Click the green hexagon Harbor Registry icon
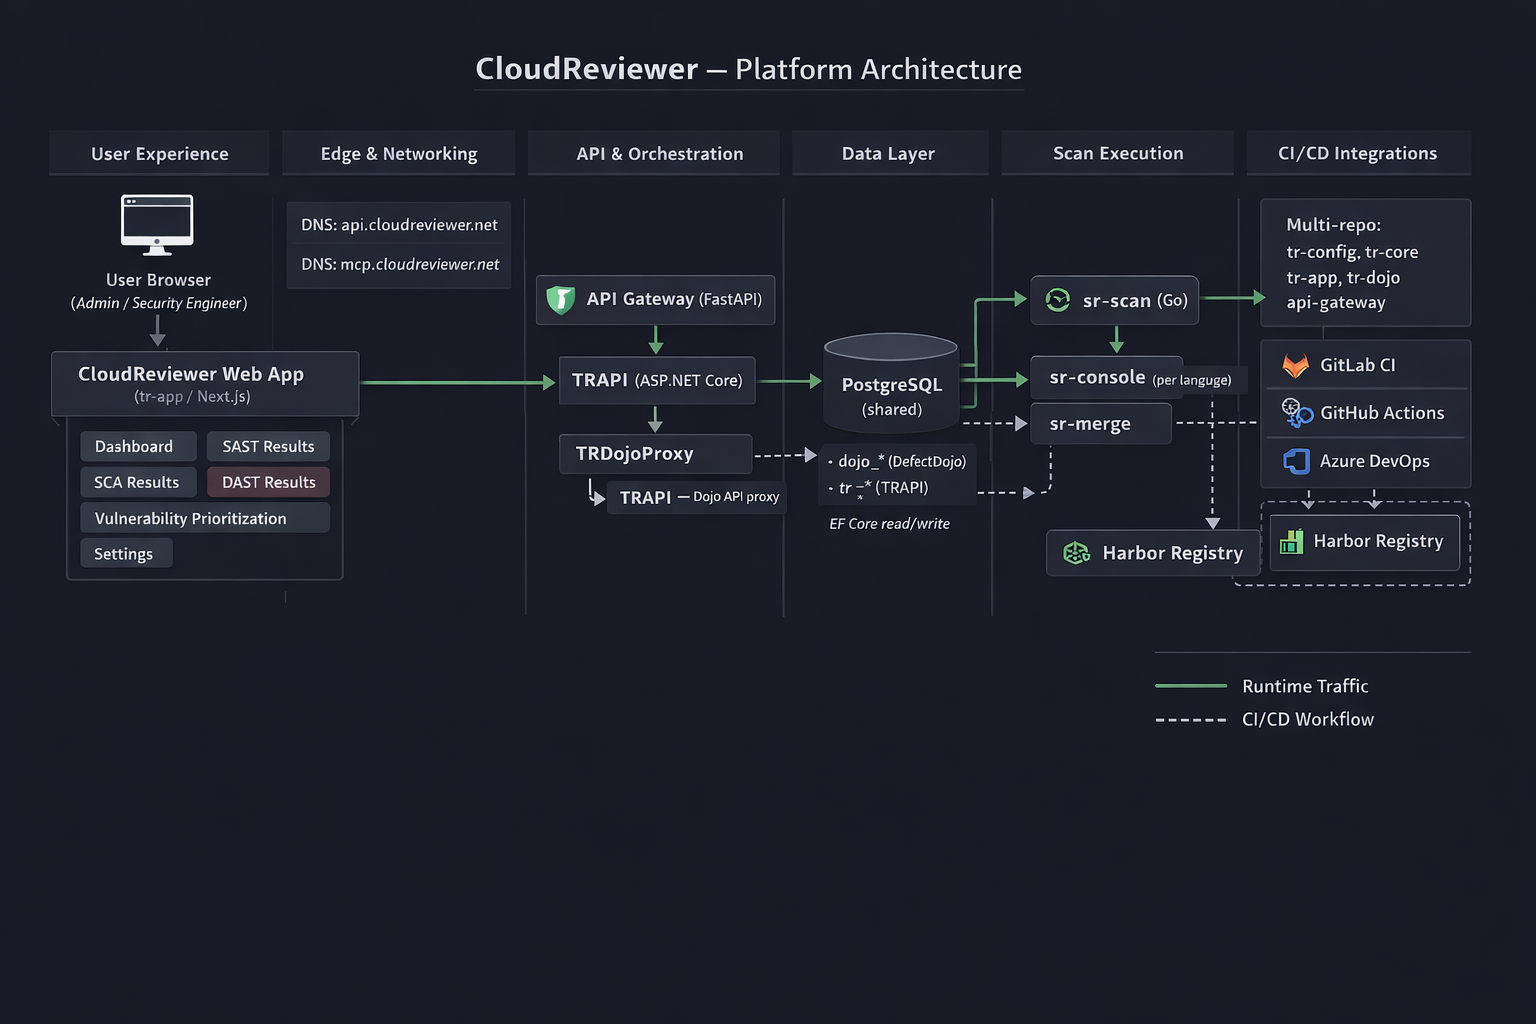1536x1024 pixels. (1076, 553)
